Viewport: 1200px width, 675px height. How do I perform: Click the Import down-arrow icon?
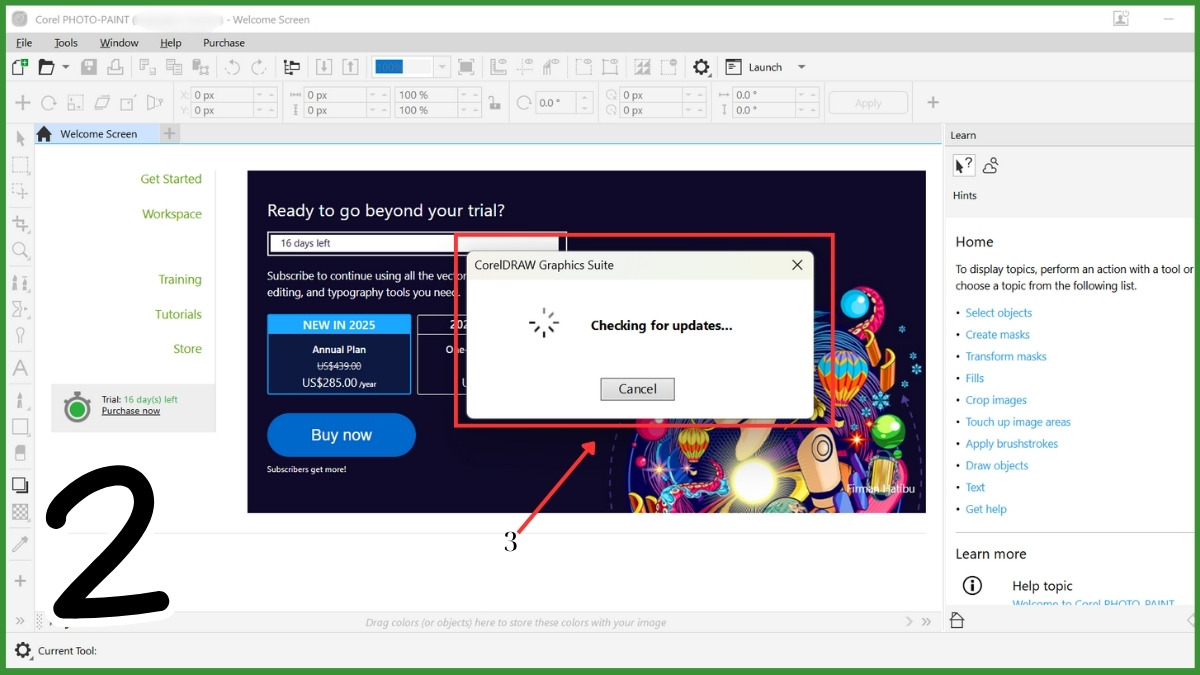point(324,67)
